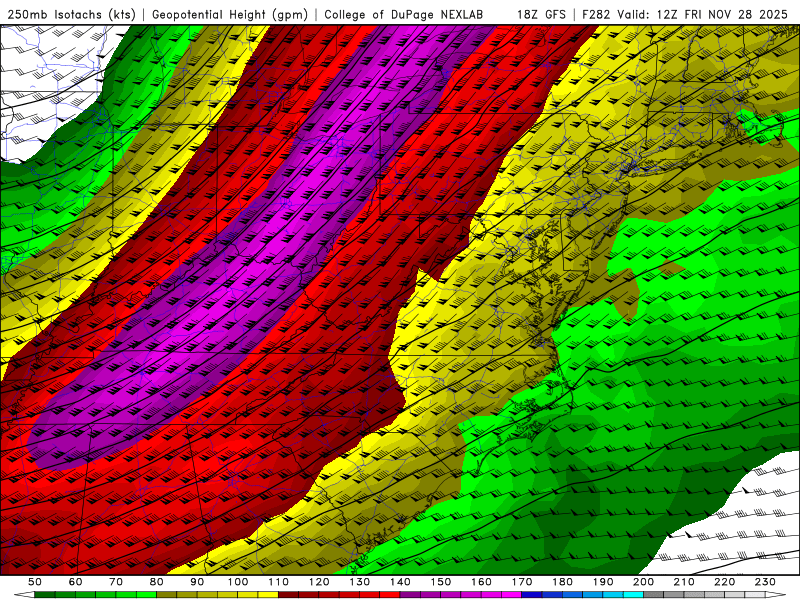800x600 pixels.
Task: Click the '170' color bar label
Action: (522, 582)
